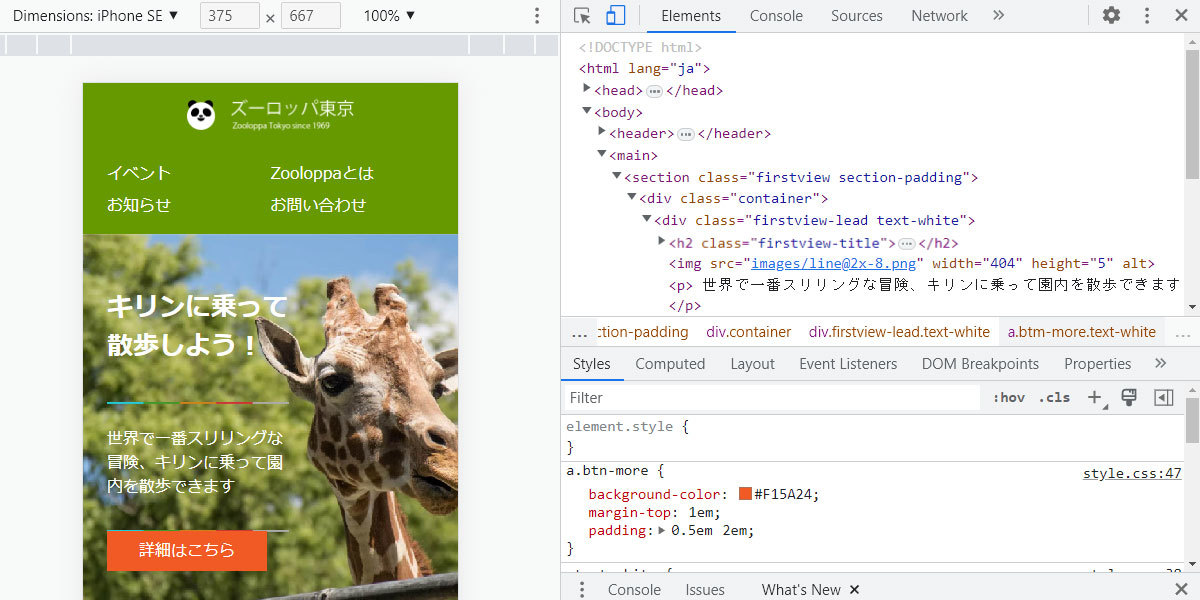Close DevTools panel with X
Image resolution: width=1200 pixels, height=600 pixels.
1181,16
